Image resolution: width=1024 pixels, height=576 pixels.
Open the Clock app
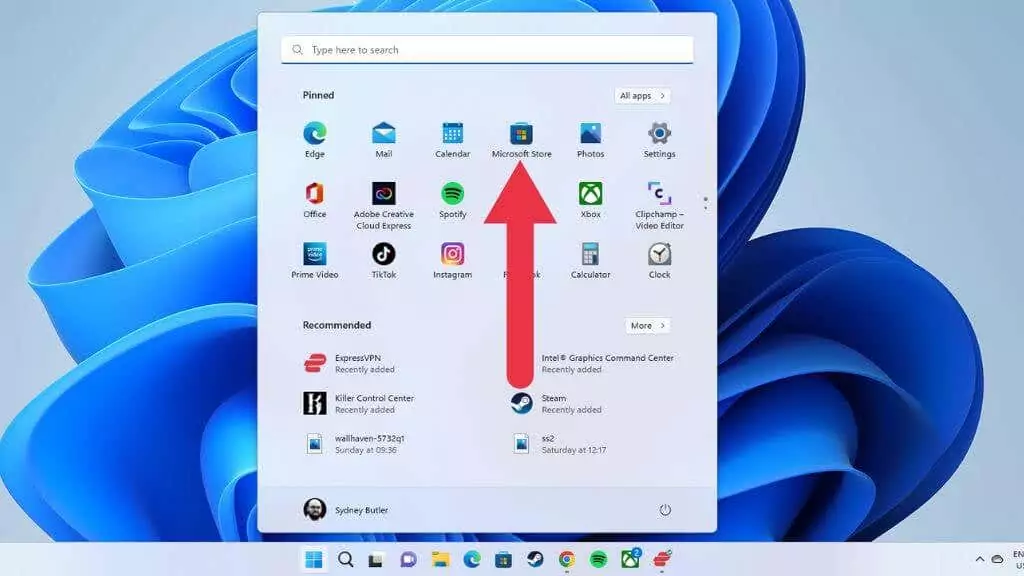(x=659, y=260)
